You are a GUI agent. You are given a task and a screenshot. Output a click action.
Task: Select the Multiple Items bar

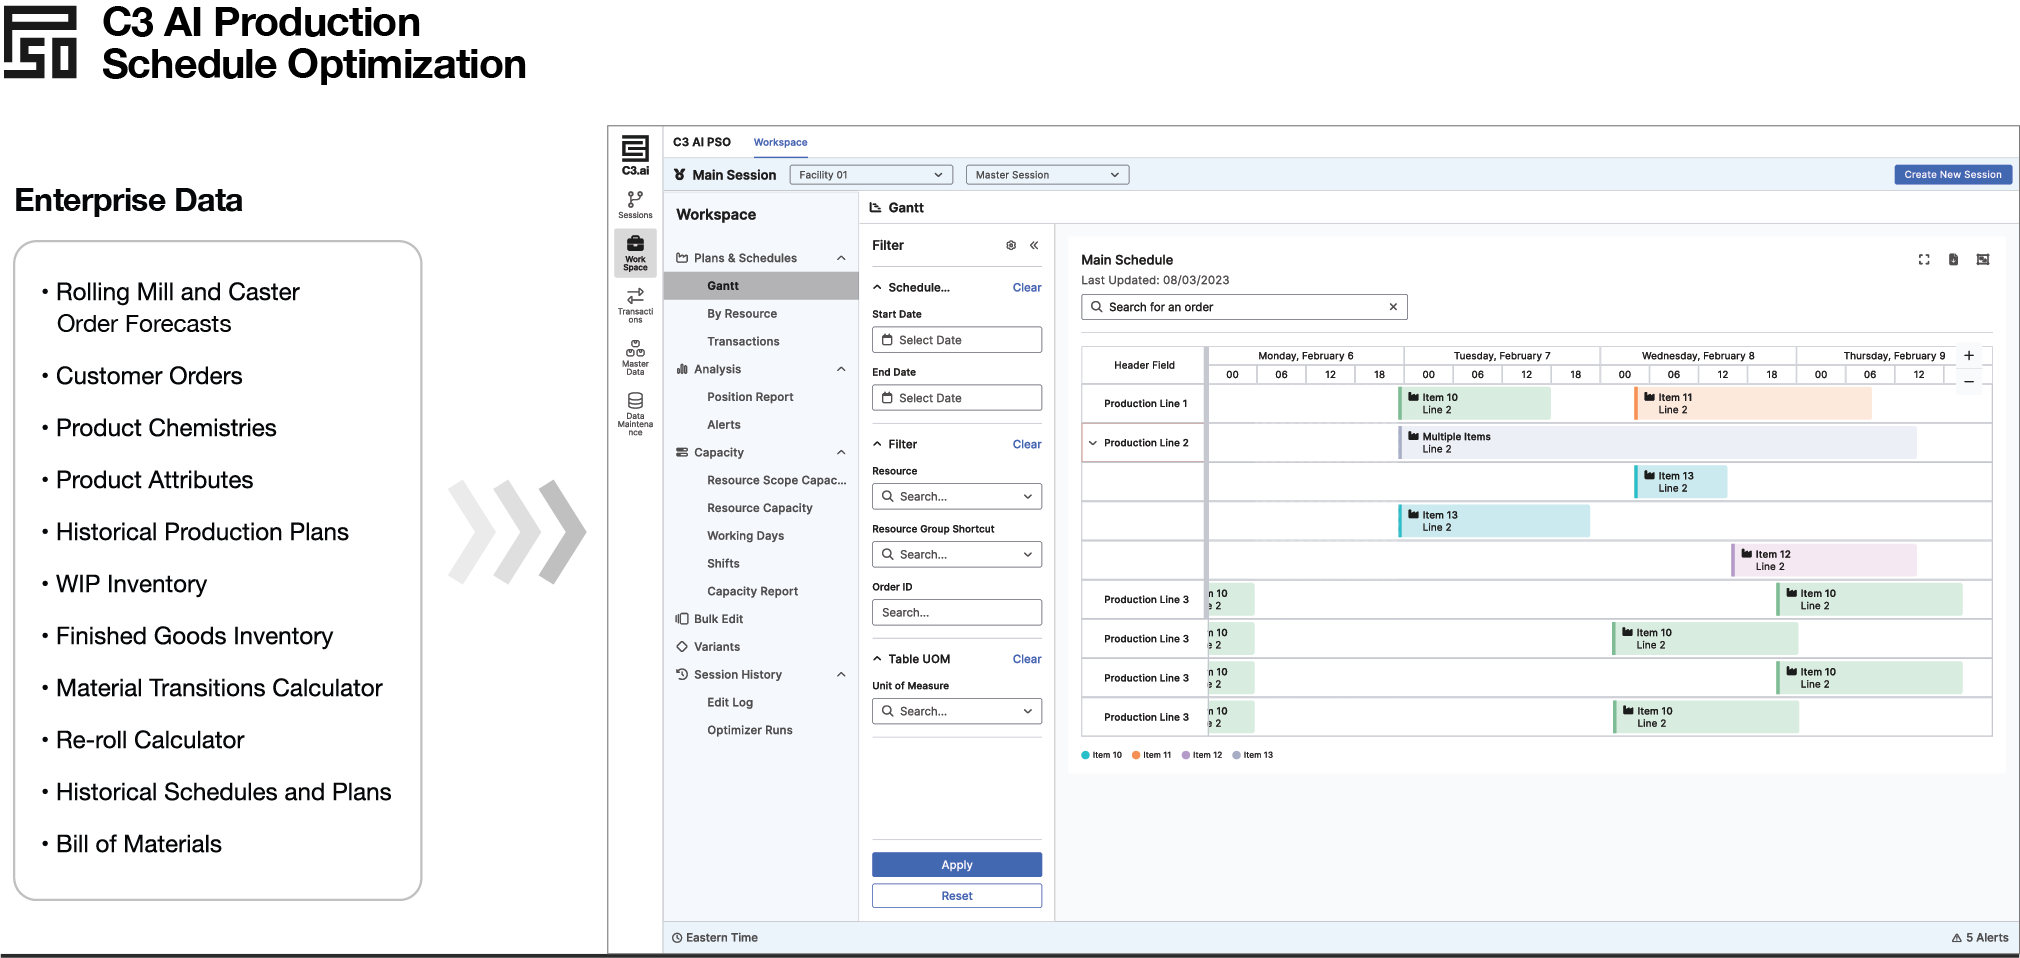tap(1657, 442)
